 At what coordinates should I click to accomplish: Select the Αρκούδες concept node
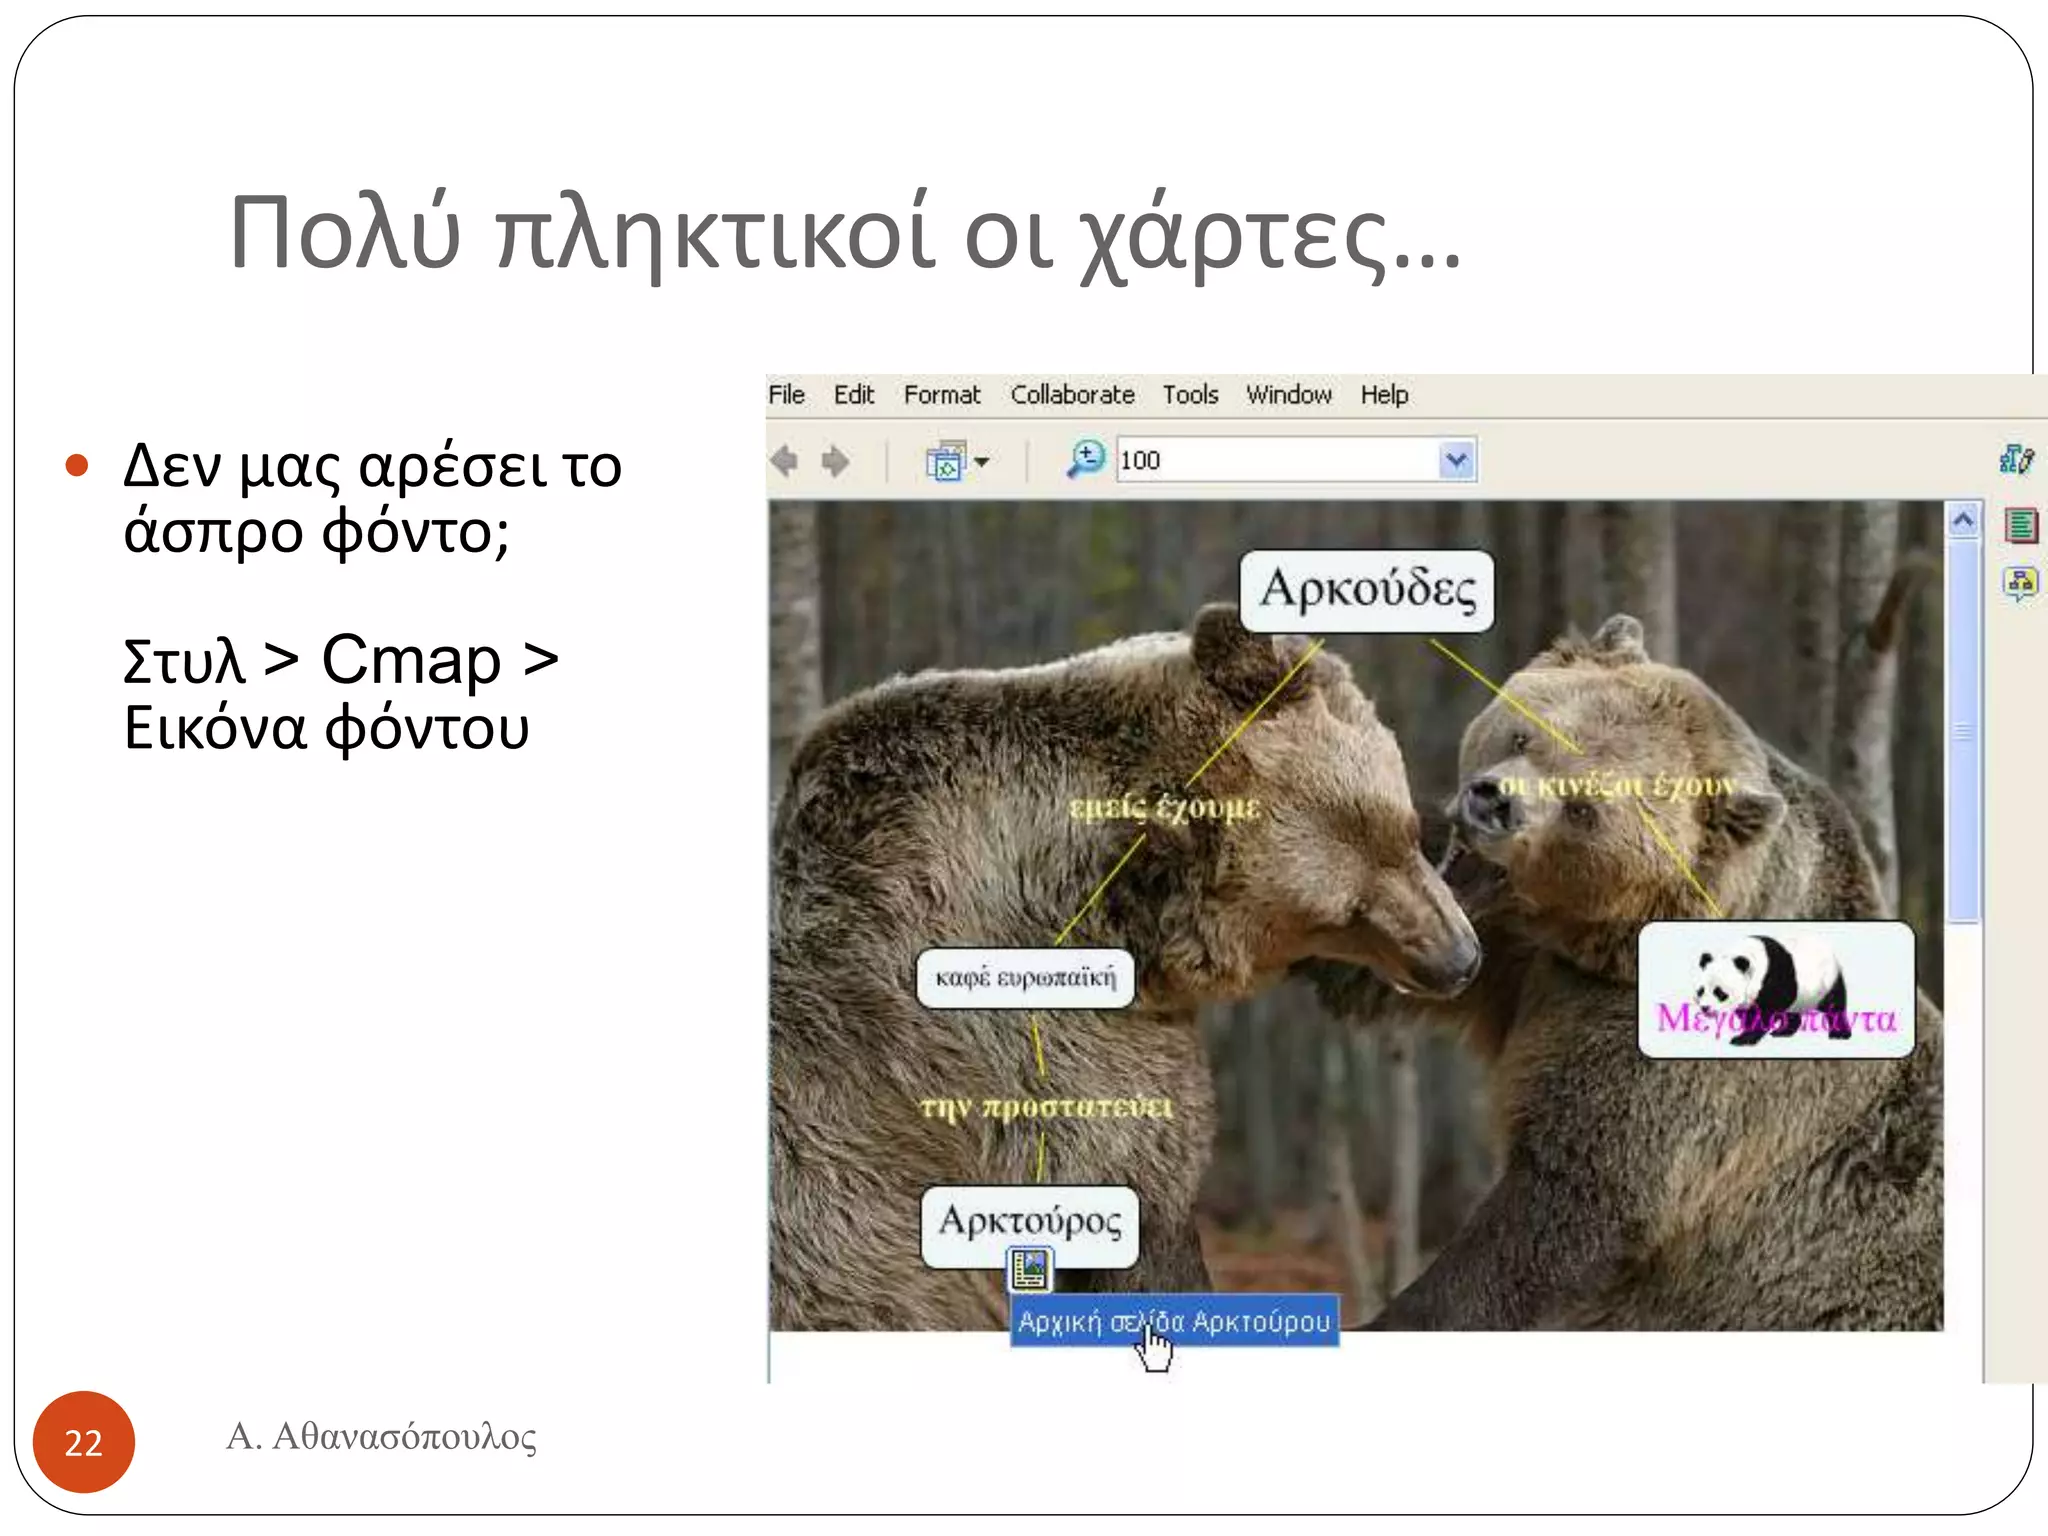click(1366, 590)
